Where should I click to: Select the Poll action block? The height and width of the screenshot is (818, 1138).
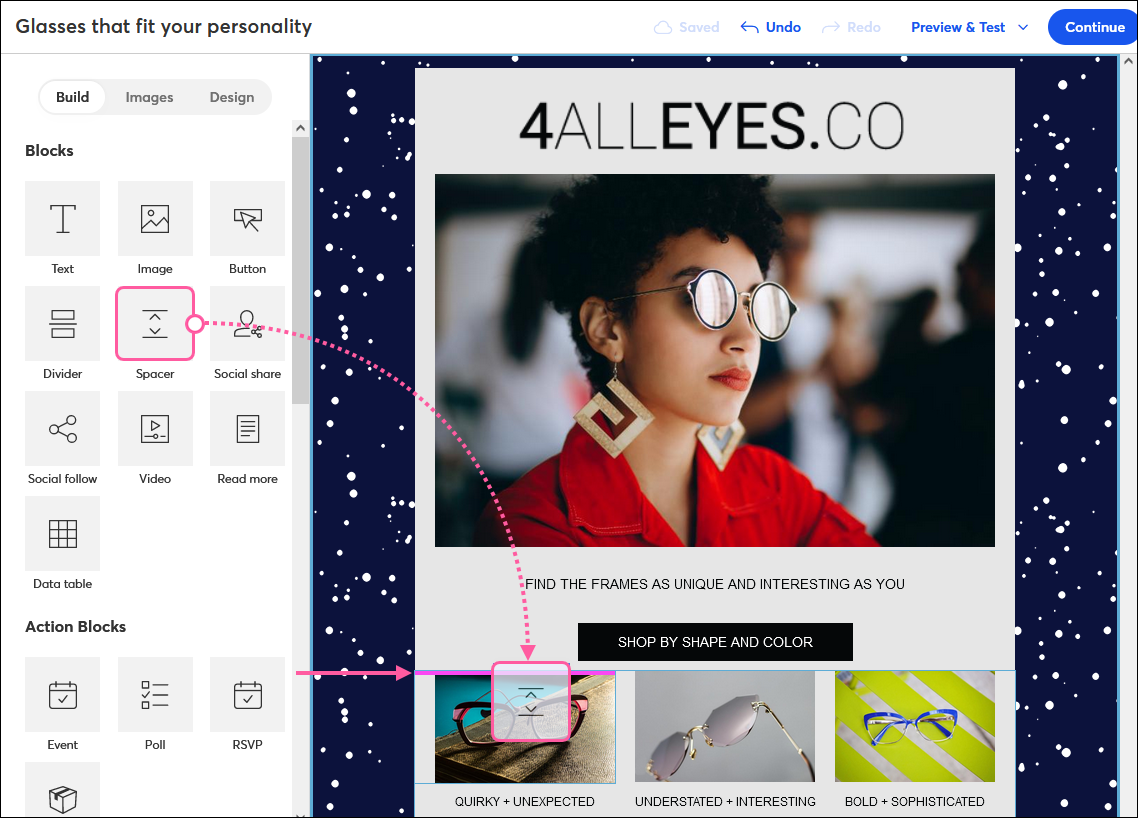click(x=155, y=695)
